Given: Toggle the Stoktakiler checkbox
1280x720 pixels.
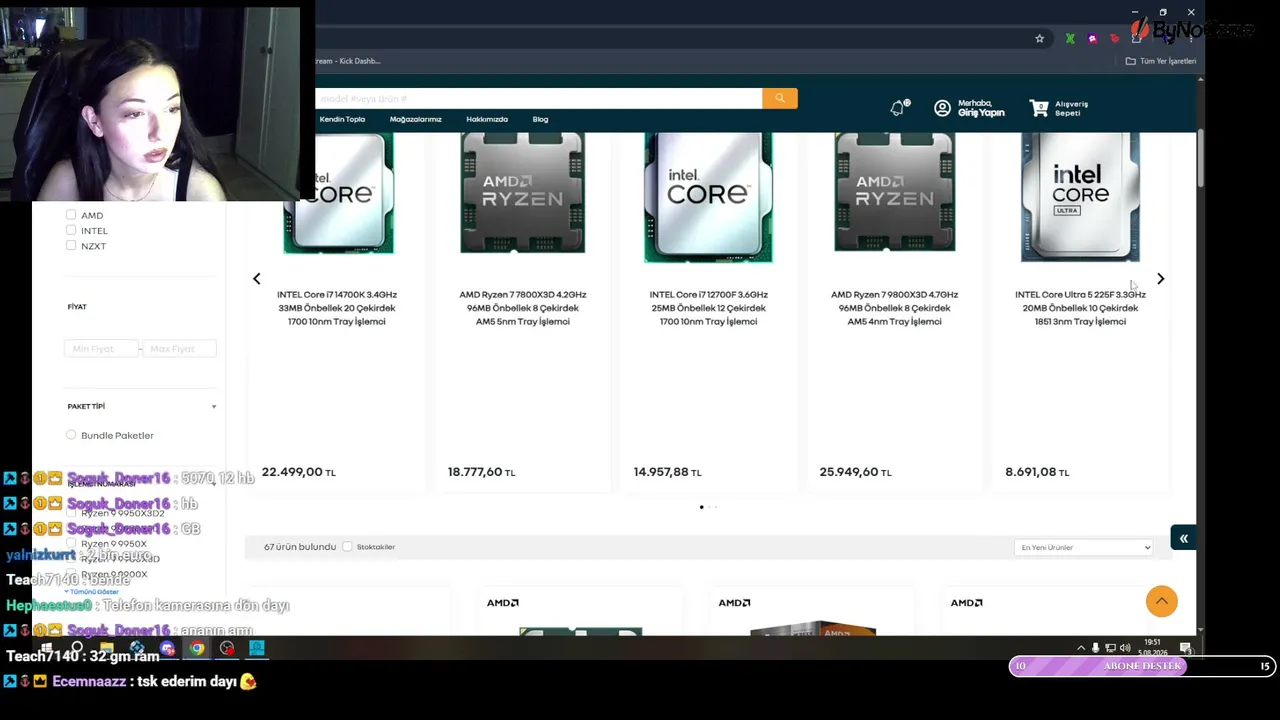Looking at the screenshot, I should (x=347, y=547).
